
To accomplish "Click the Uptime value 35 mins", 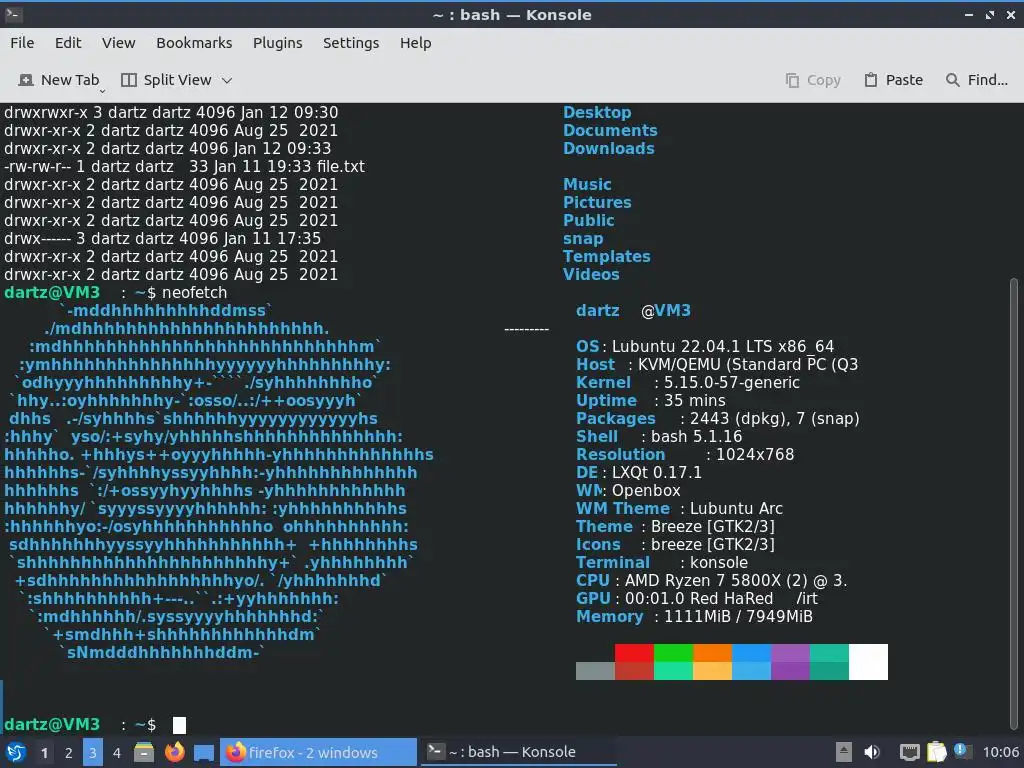I will 694,400.
